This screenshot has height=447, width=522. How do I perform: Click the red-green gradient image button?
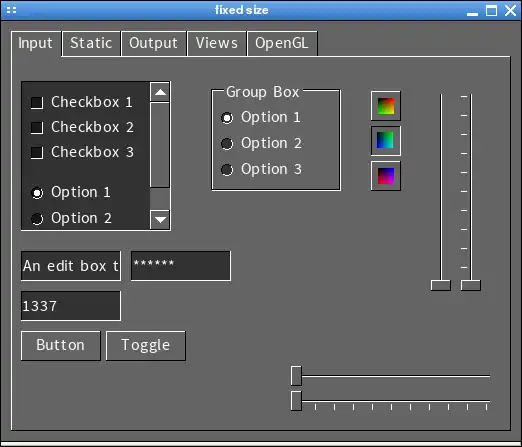386,106
